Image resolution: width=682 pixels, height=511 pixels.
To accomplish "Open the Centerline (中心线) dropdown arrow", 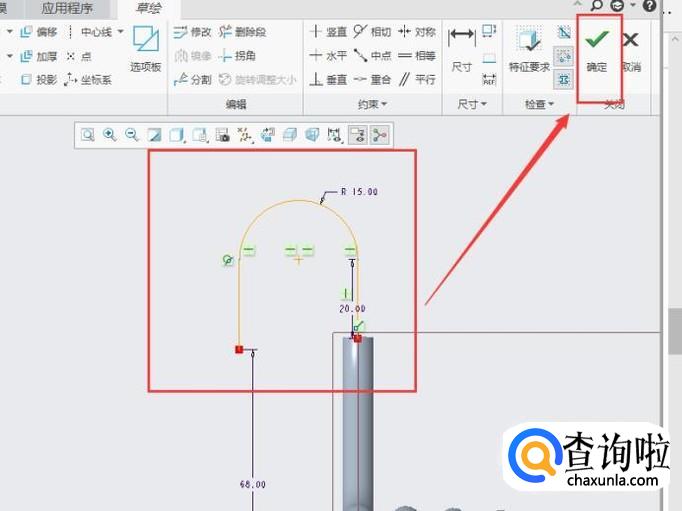I will [x=121, y=32].
